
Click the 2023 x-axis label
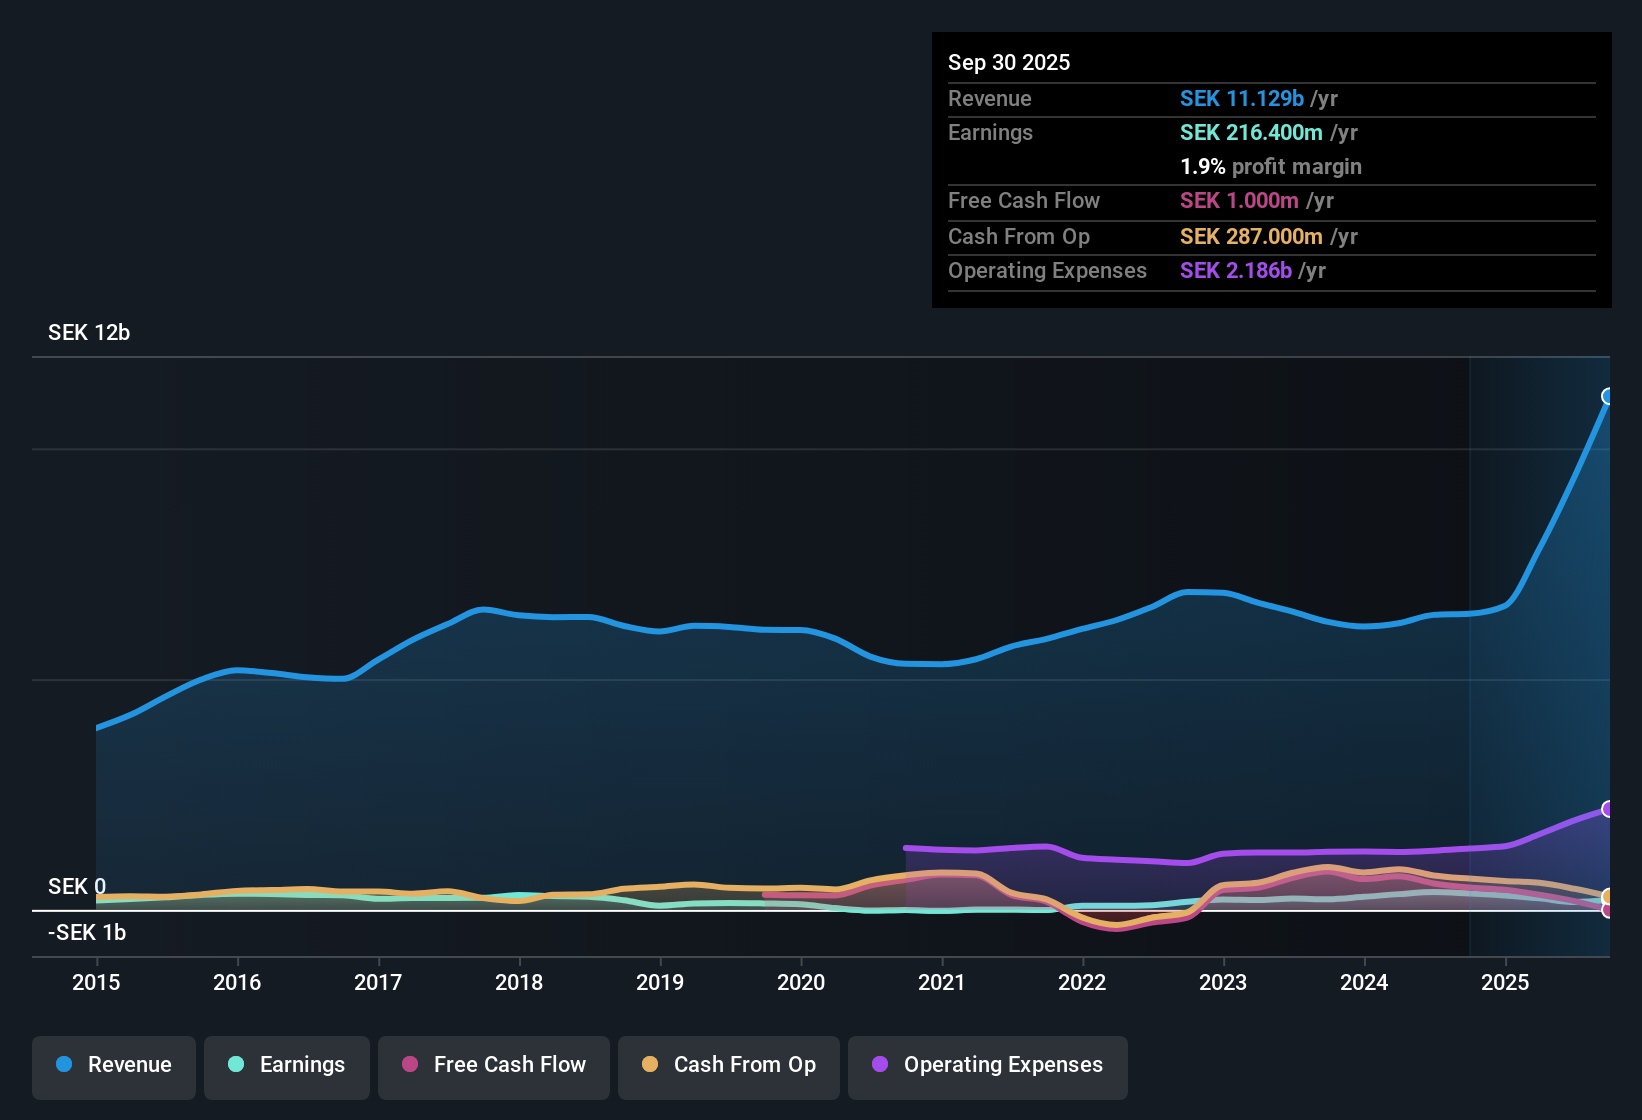click(x=1223, y=983)
